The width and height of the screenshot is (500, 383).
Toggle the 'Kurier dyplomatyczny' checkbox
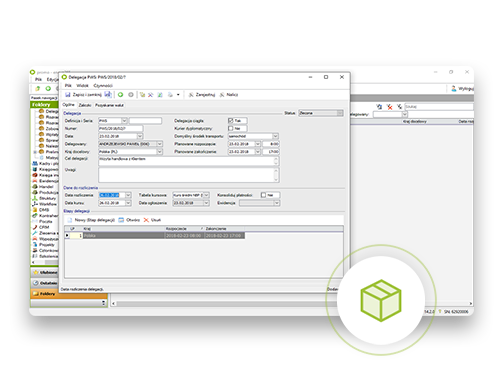(x=231, y=128)
